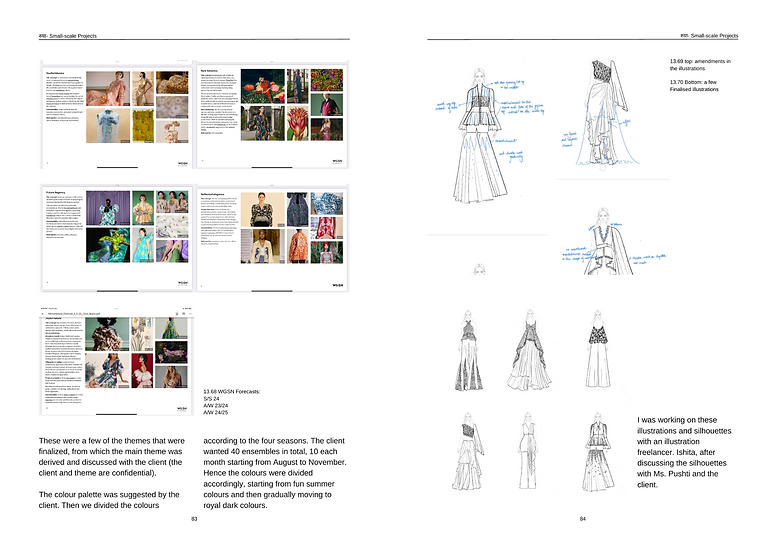Select the finalised ruffled drape skirt with crop top illustration
The height and width of the screenshot is (549, 777).
coord(467,451)
